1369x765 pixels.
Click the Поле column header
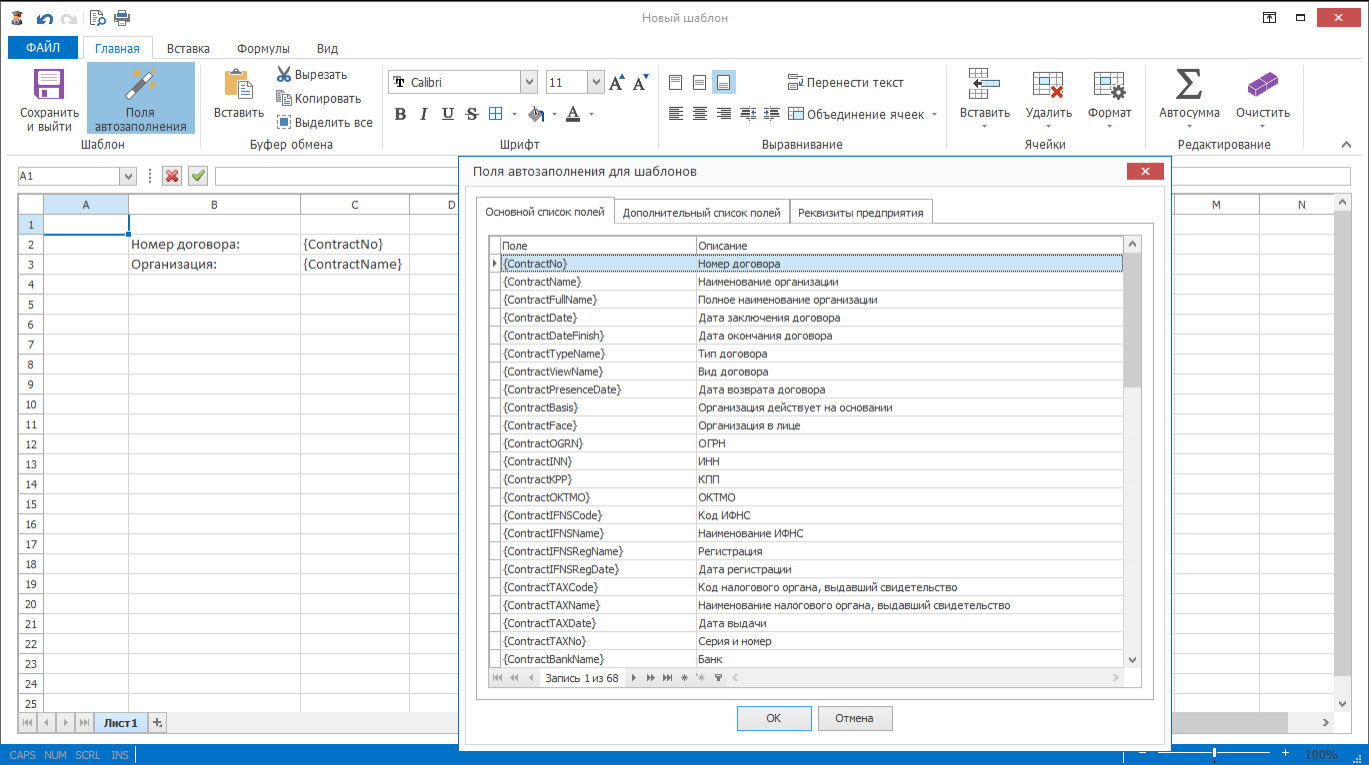[597, 245]
